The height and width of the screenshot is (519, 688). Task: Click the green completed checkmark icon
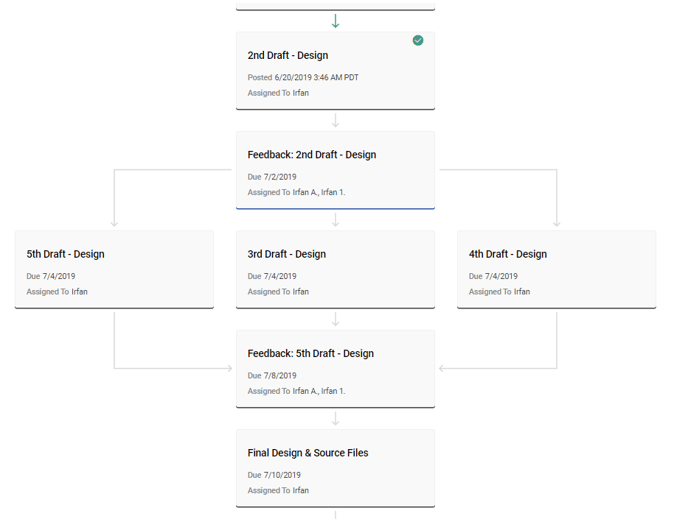point(418,40)
